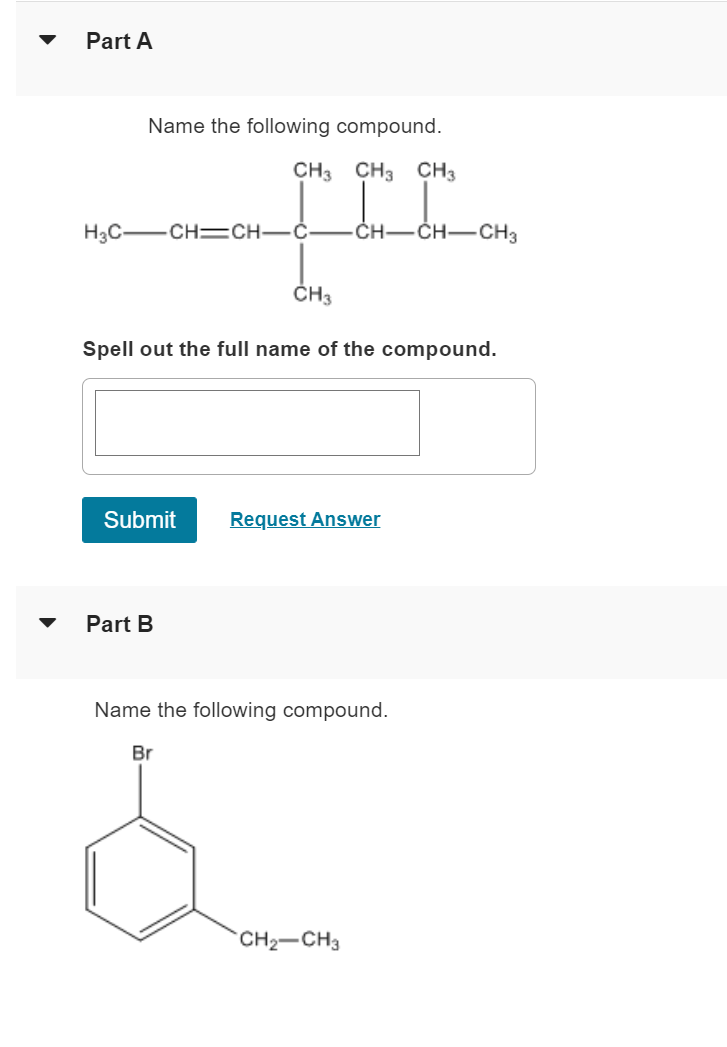This screenshot has height=1047, width=727.
Task: Select the compound structure diagram in Part A
Action: [x=300, y=230]
